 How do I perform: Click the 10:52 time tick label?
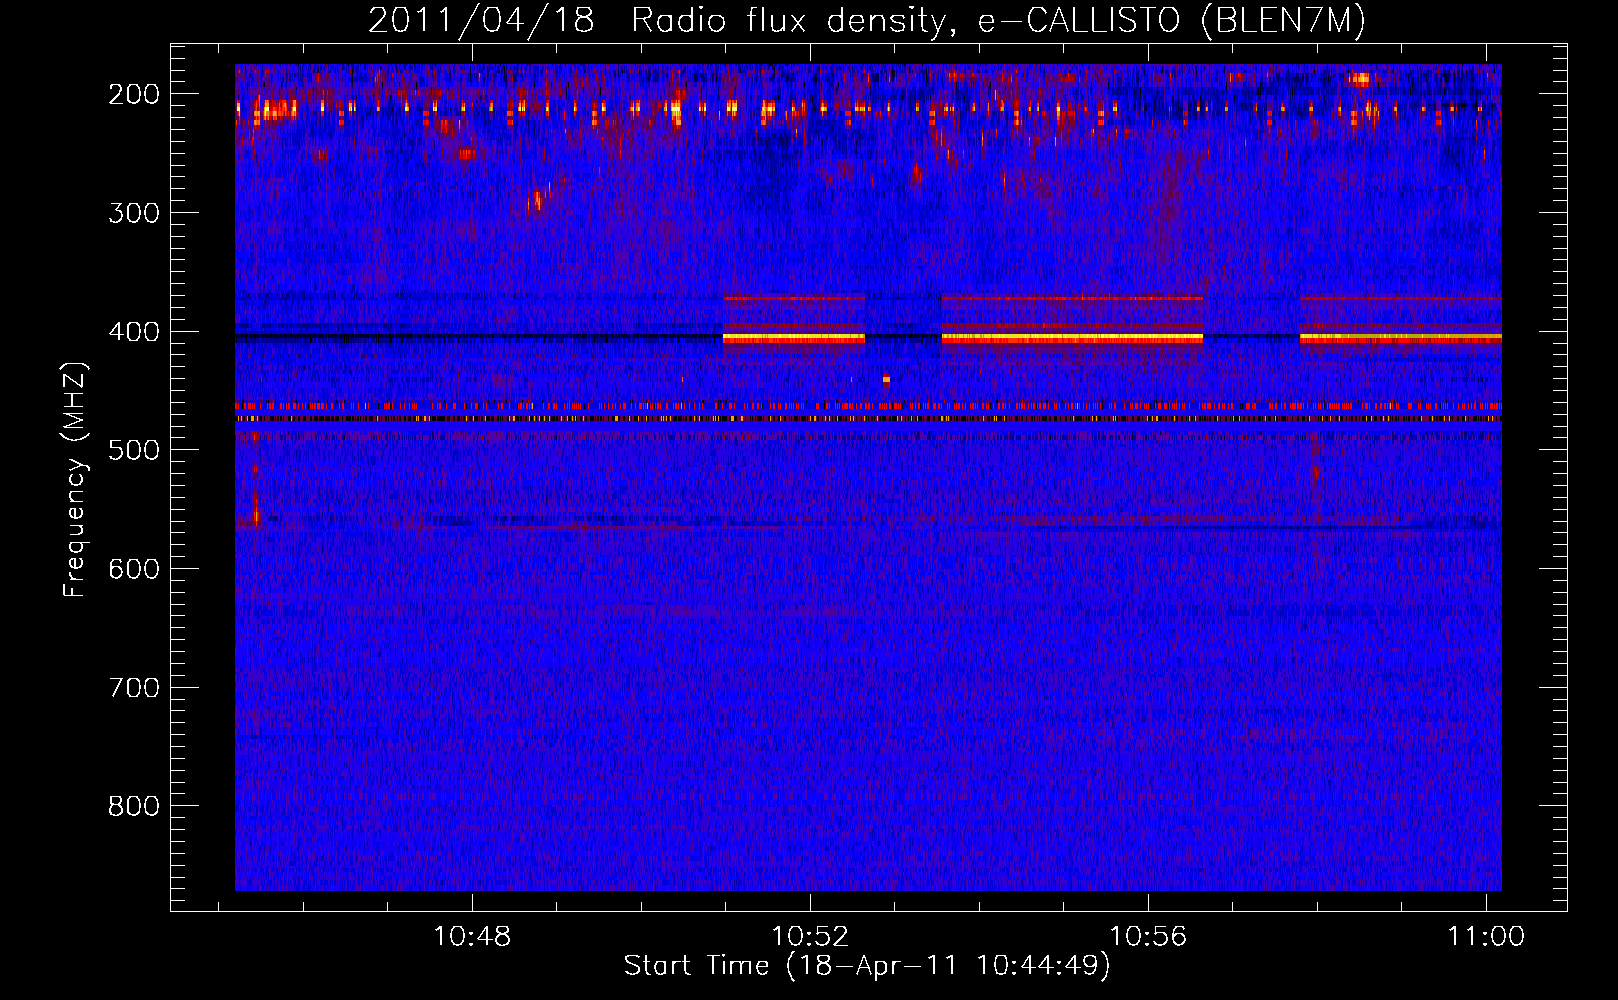tap(810, 936)
